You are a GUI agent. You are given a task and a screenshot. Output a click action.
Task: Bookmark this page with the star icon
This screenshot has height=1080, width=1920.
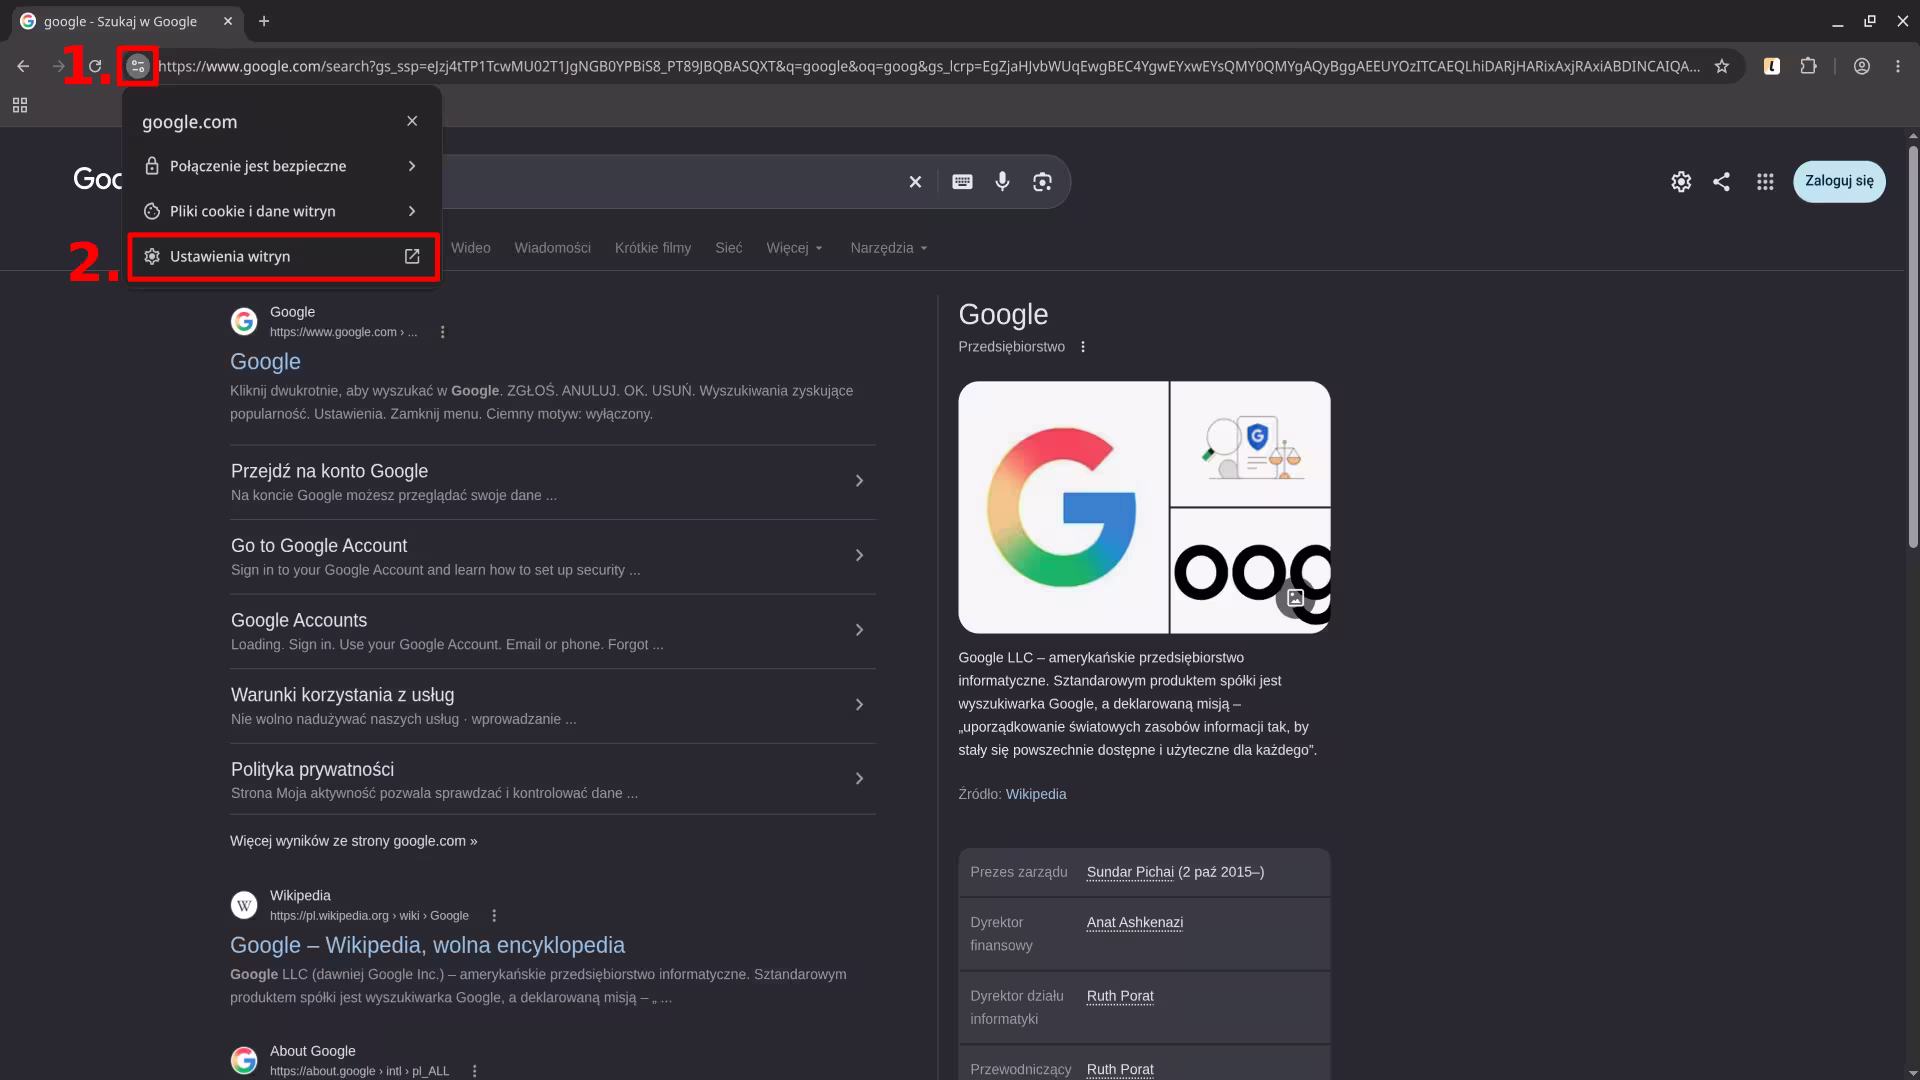[x=1722, y=67]
